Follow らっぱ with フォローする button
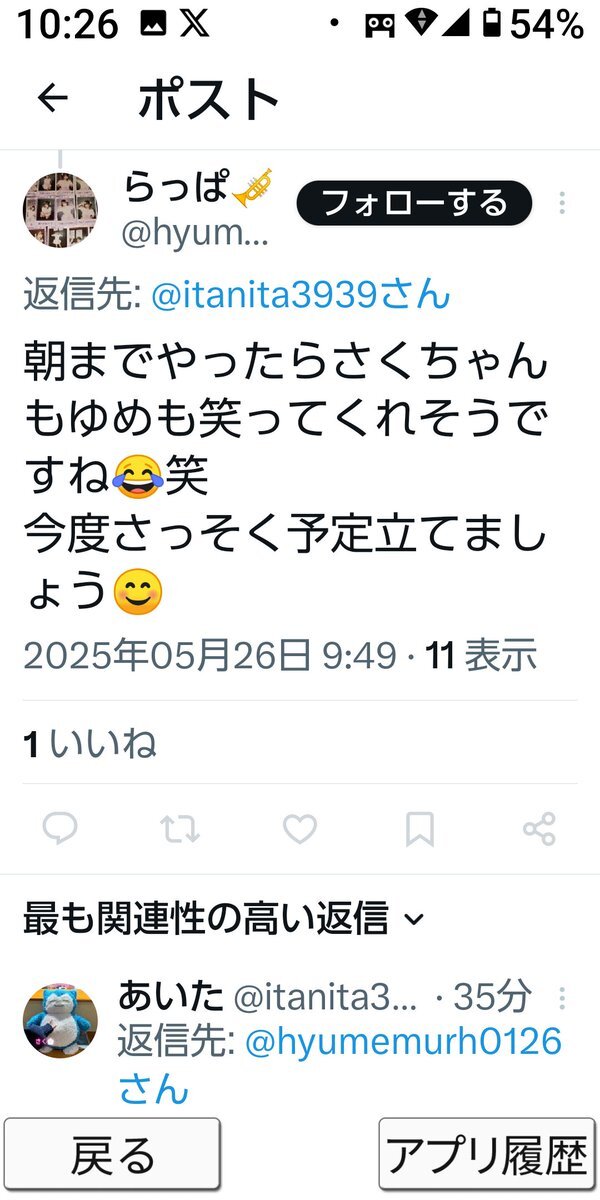This screenshot has width=600, height=1200. (414, 204)
